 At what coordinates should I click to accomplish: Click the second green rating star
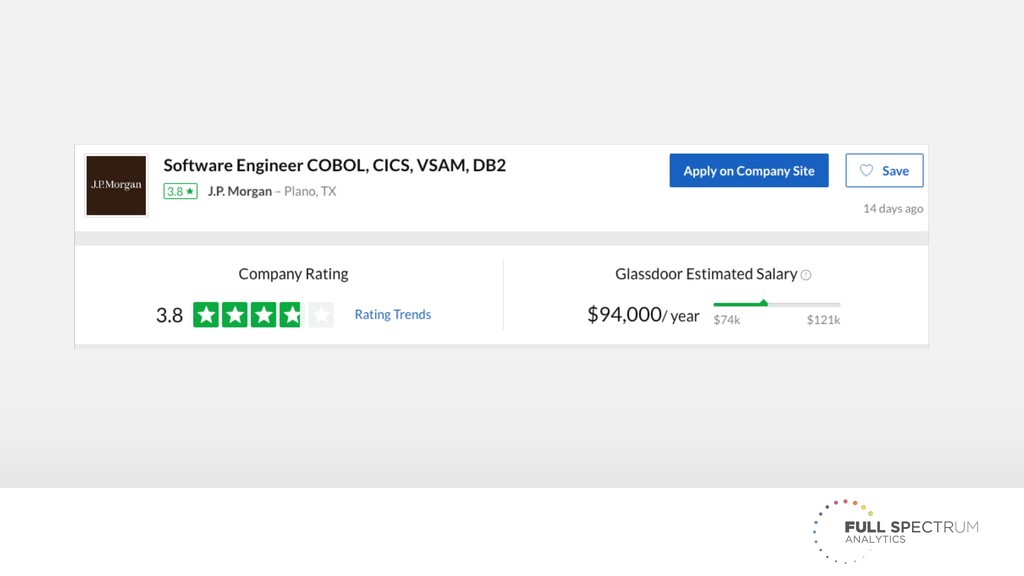click(235, 315)
